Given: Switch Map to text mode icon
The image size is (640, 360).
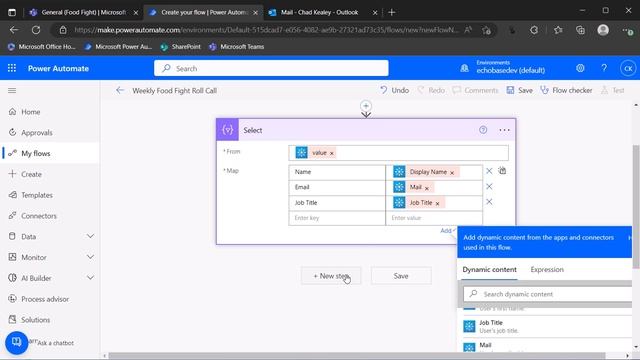Looking at the screenshot, I should [x=502, y=171].
